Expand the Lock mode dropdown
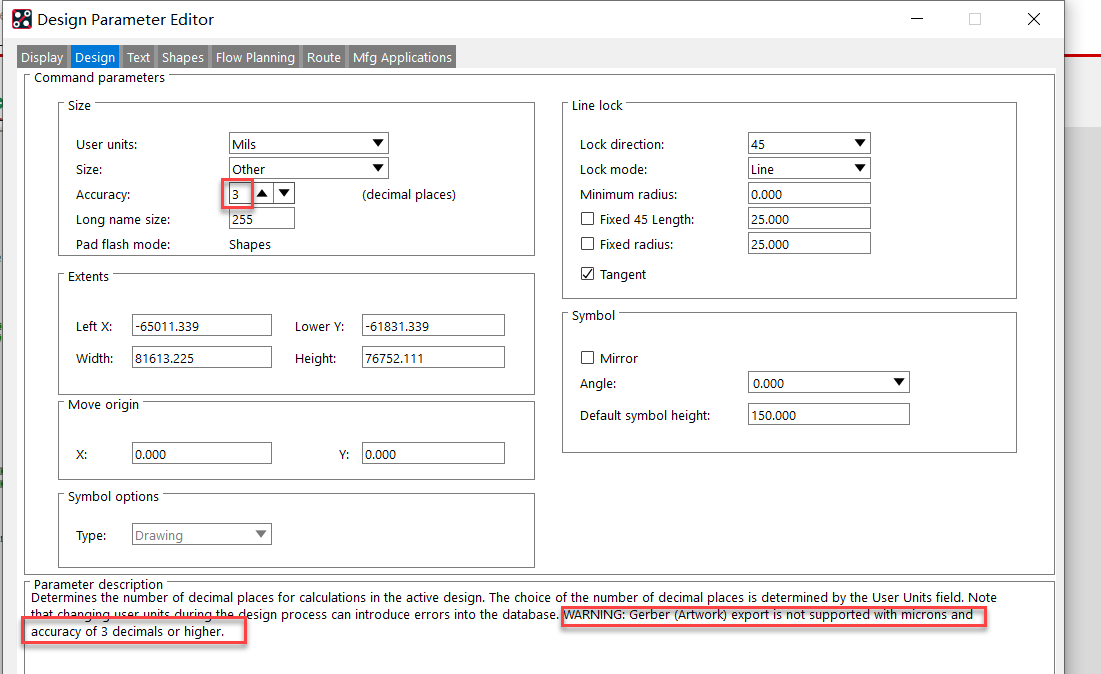Screen dimensions: 1101x674 pos(808,169)
